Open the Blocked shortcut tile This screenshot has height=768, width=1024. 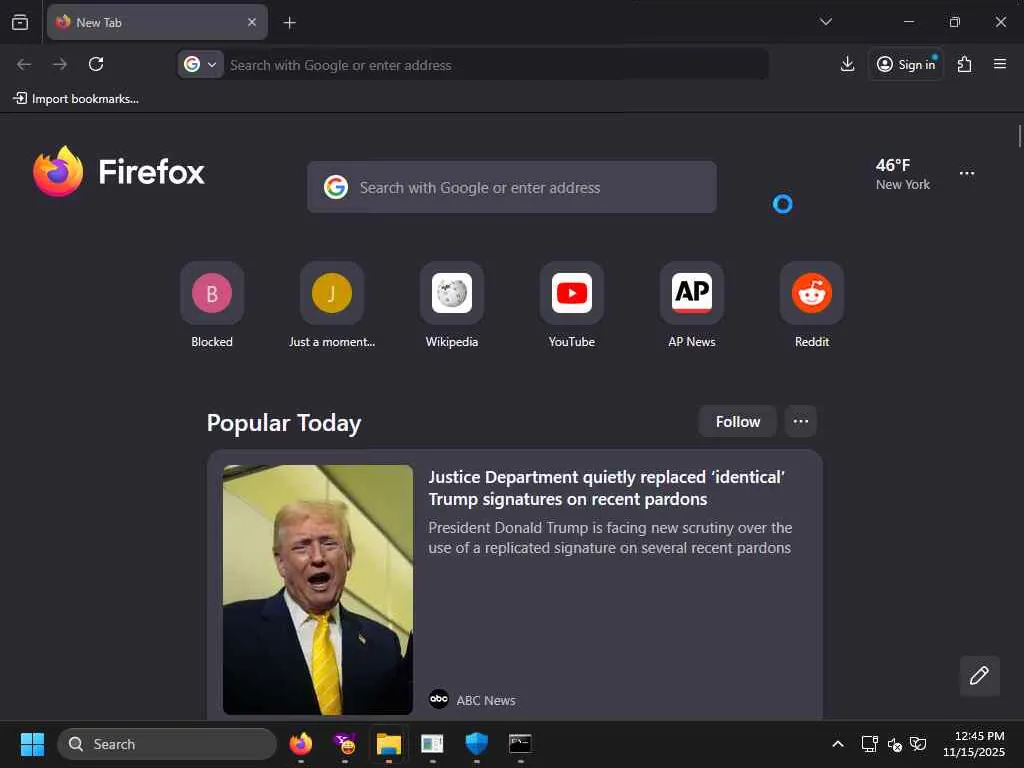(x=212, y=305)
